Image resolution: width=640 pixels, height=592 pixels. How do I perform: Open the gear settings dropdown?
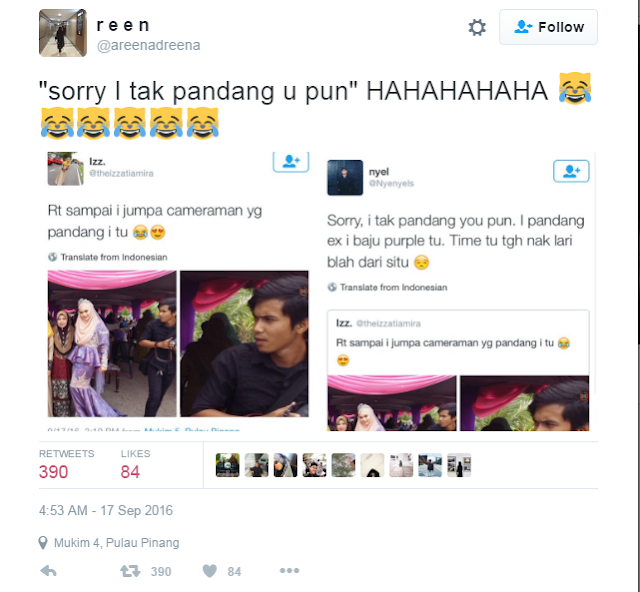(477, 27)
